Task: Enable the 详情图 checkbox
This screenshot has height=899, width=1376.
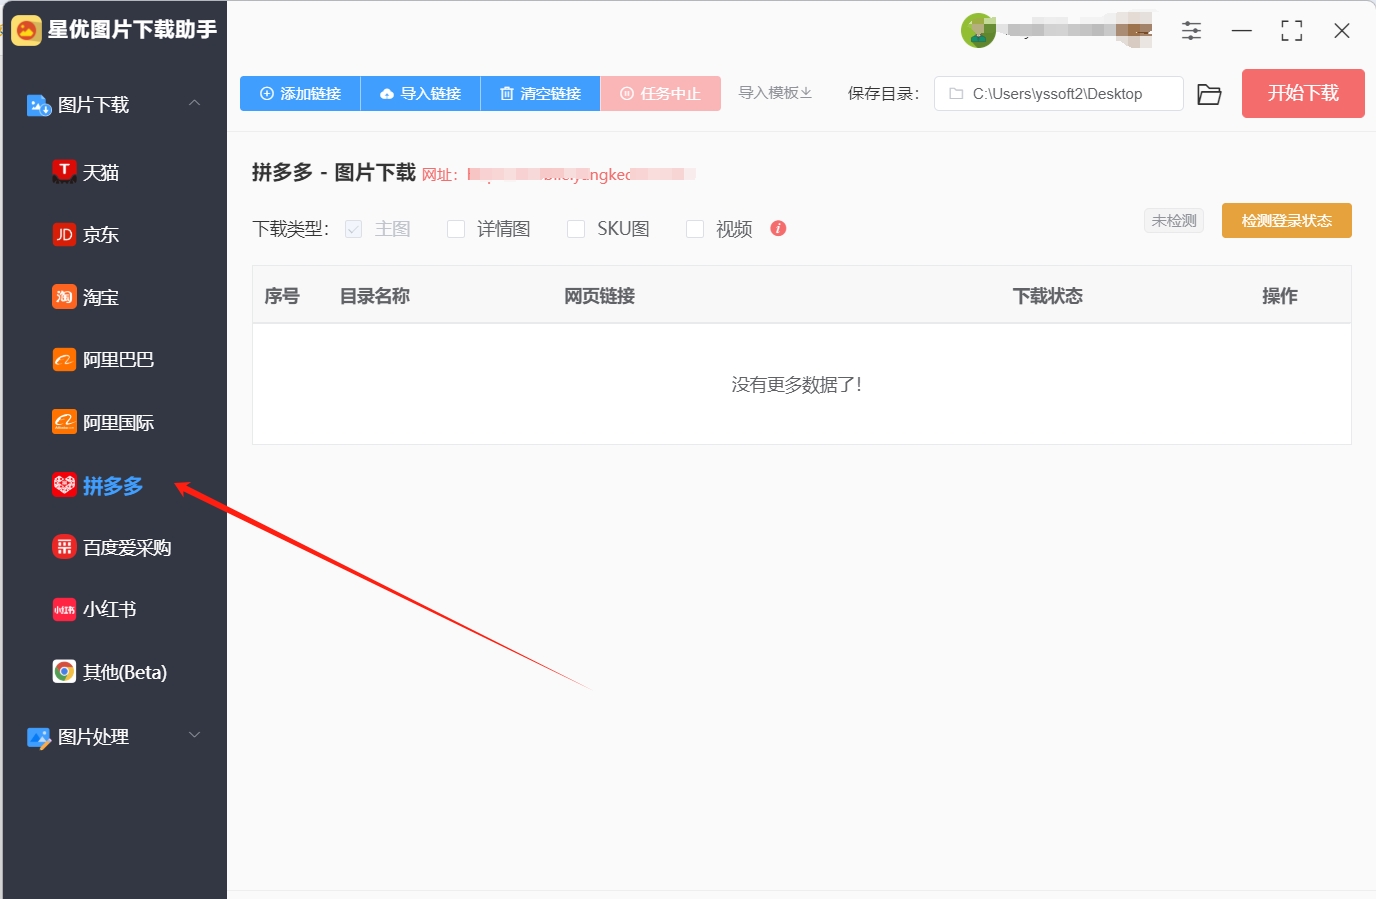Action: [456, 229]
